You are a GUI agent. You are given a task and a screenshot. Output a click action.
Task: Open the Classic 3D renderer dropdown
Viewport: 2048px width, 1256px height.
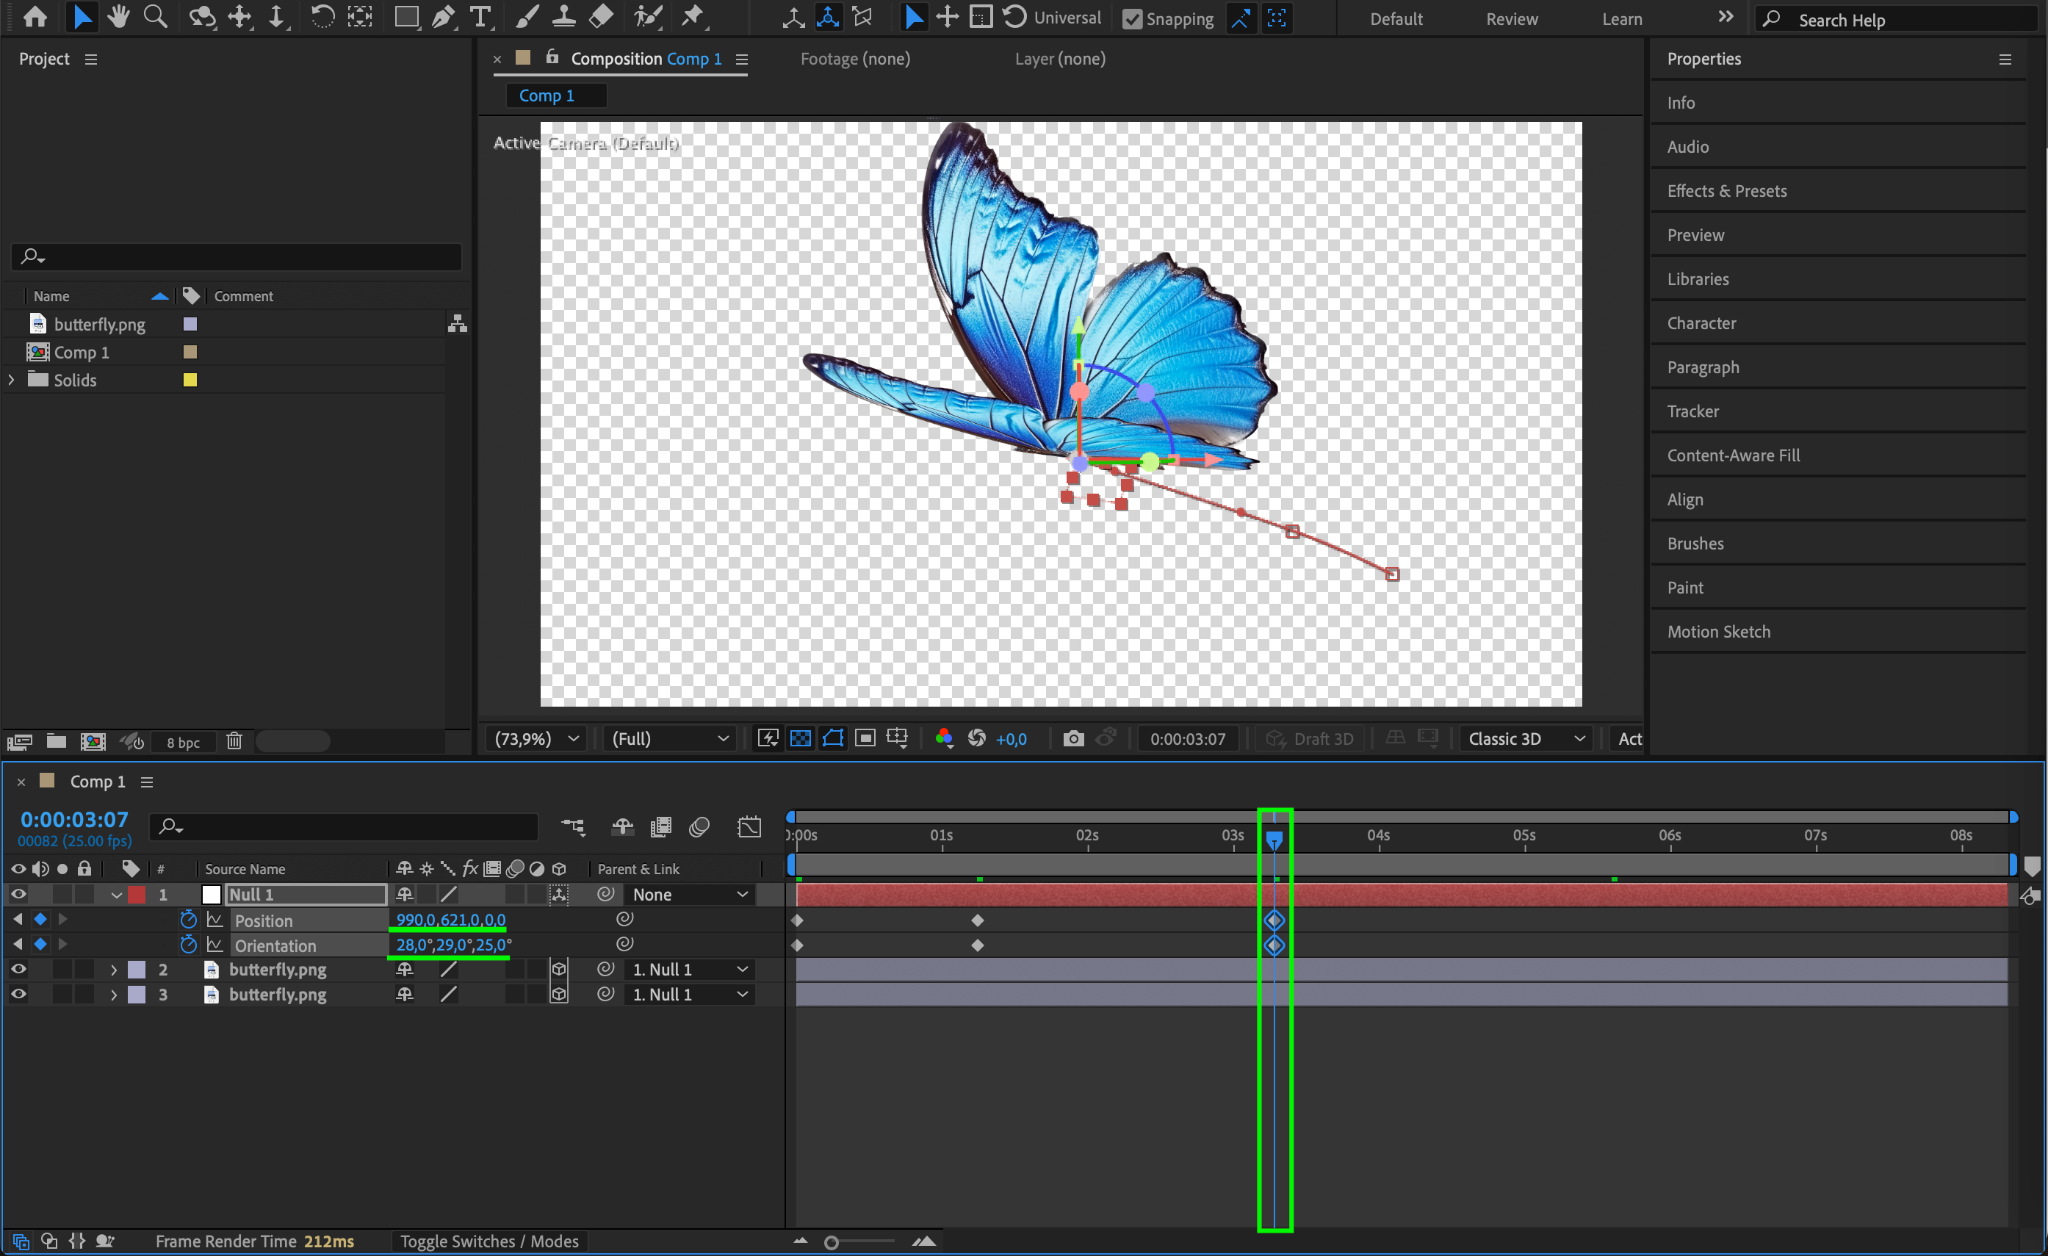click(x=1525, y=738)
